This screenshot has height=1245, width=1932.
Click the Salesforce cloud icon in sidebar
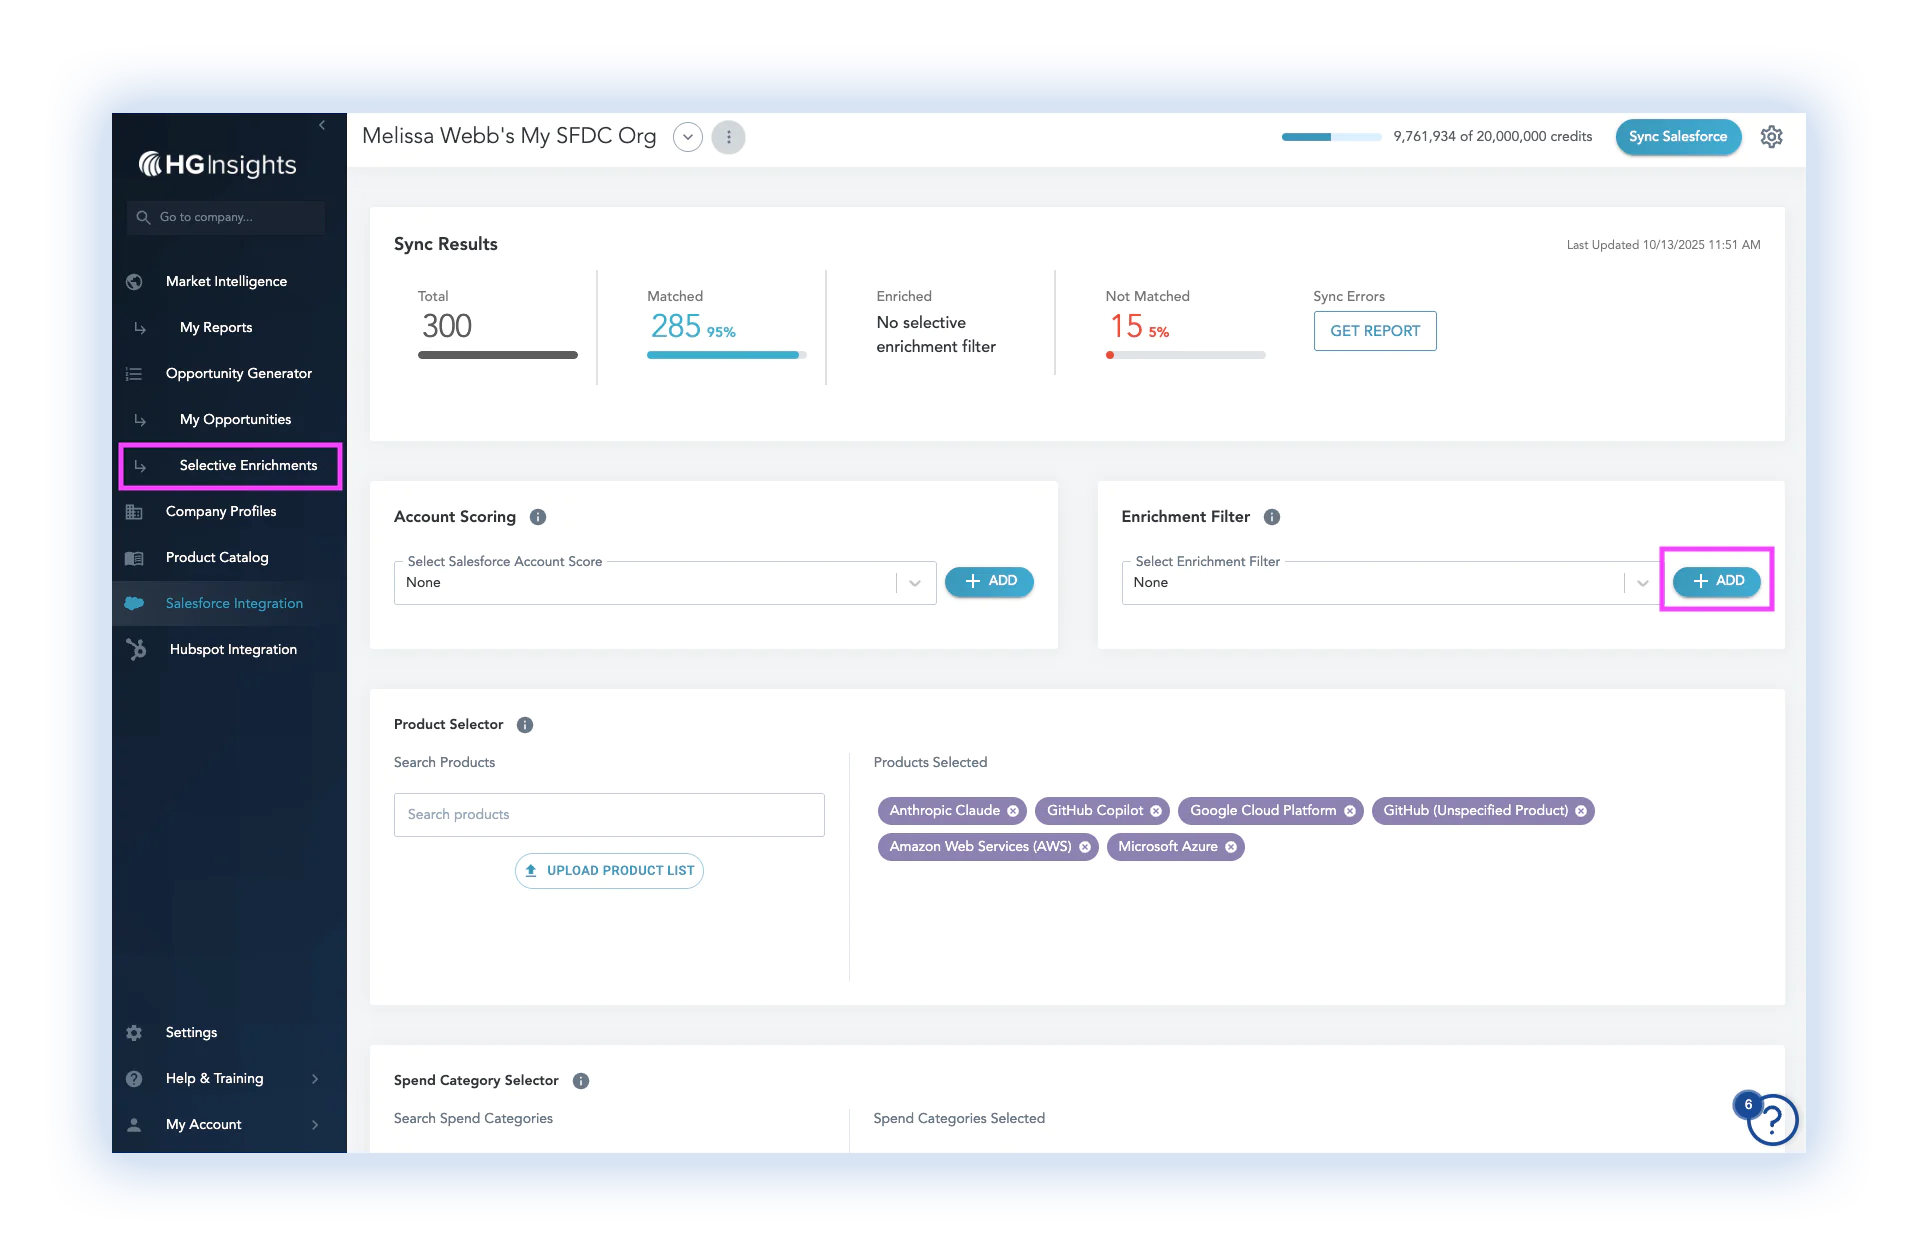[134, 603]
